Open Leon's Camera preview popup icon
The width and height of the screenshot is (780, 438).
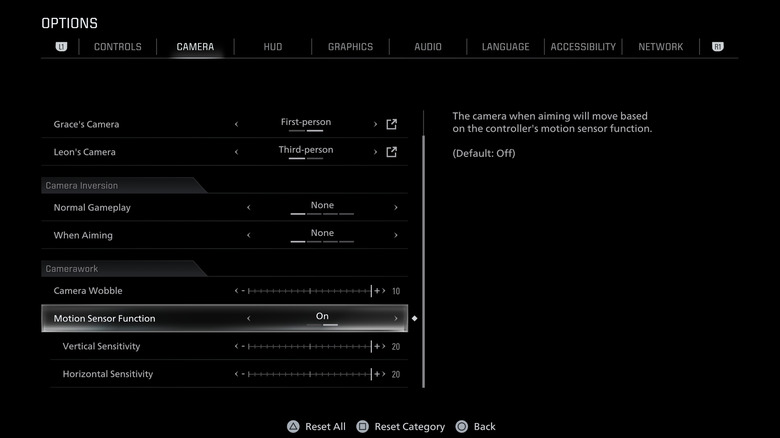click(x=391, y=152)
